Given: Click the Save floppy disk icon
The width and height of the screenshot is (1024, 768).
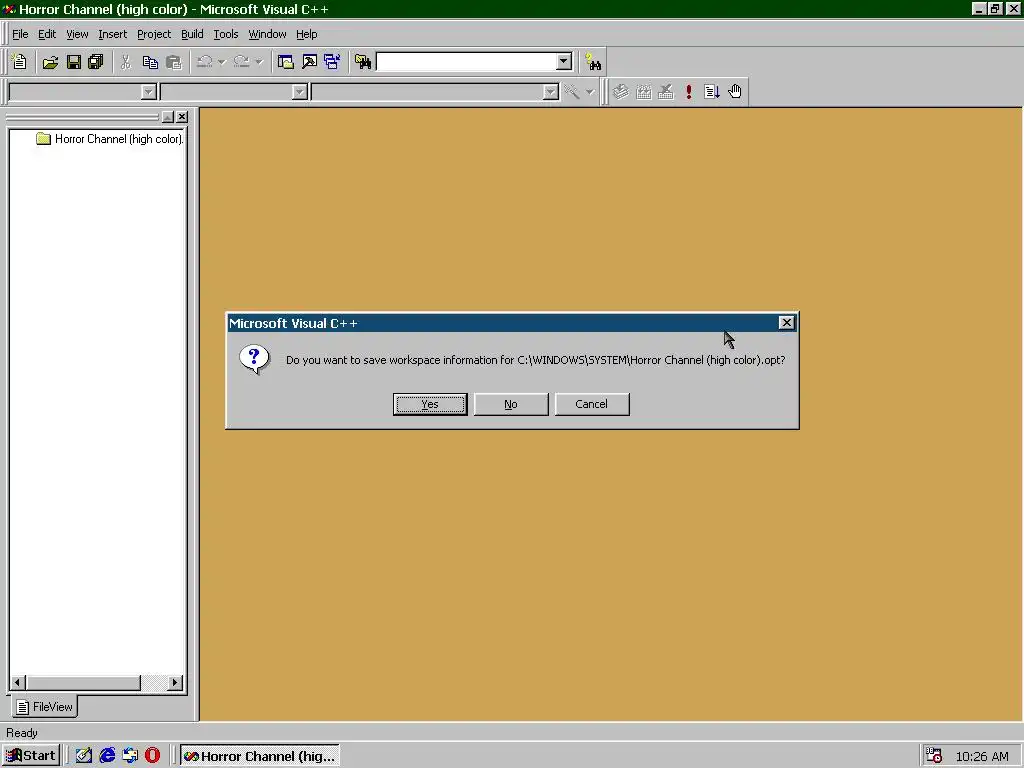Looking at the screenshot, I should [x=74, y=62].
